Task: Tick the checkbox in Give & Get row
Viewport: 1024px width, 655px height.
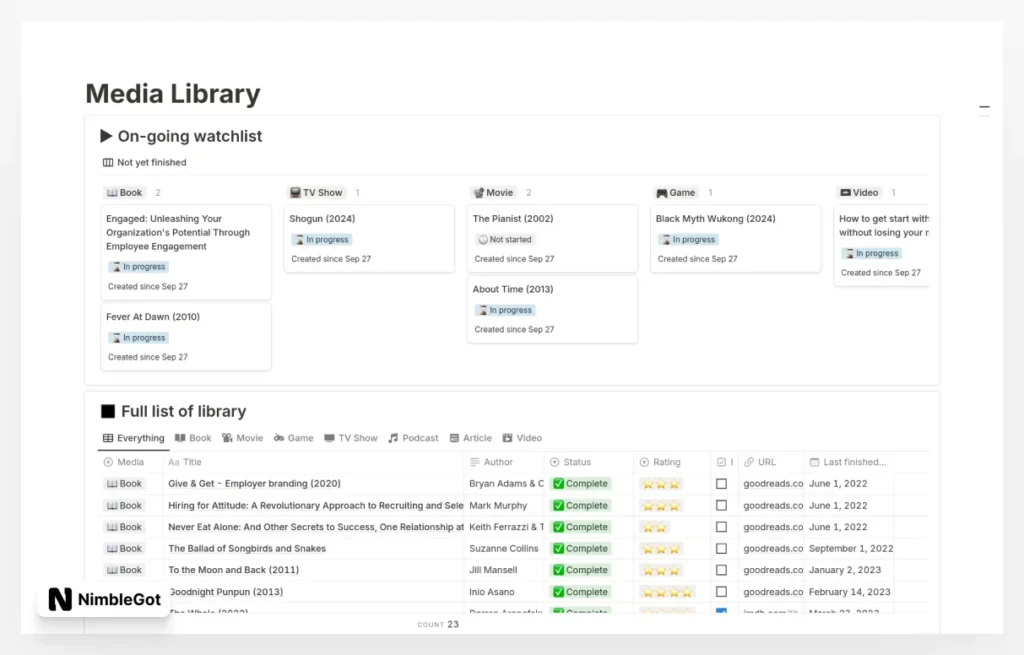Action: click(x=721, y=484)
